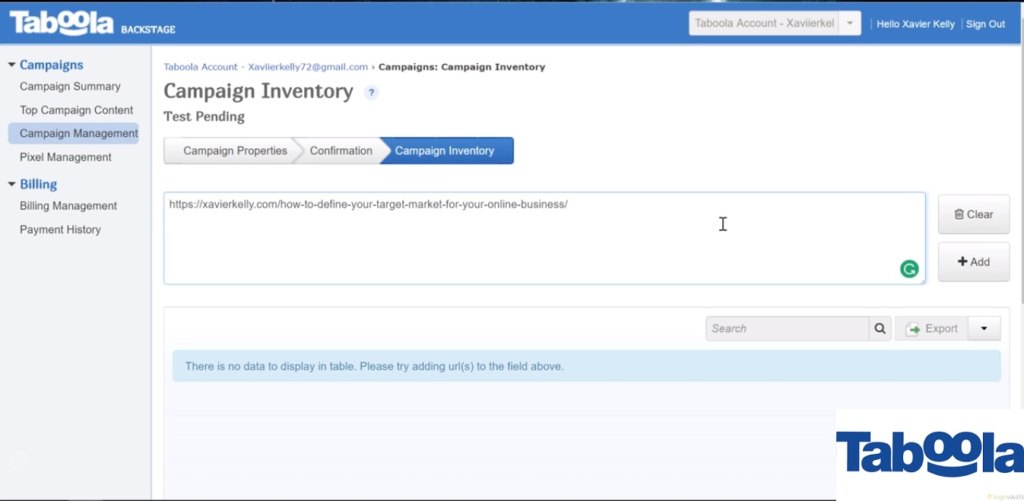Open Campaign Summary in sidebar
The height and width of the screenshot is (501, 1024).
[x=70, y=87]
